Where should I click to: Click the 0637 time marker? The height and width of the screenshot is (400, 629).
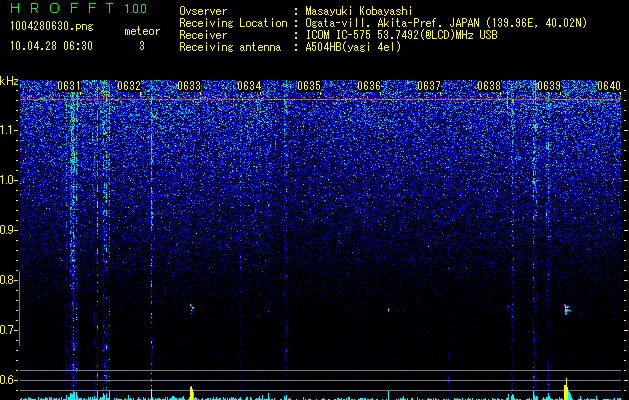(429, 86)
